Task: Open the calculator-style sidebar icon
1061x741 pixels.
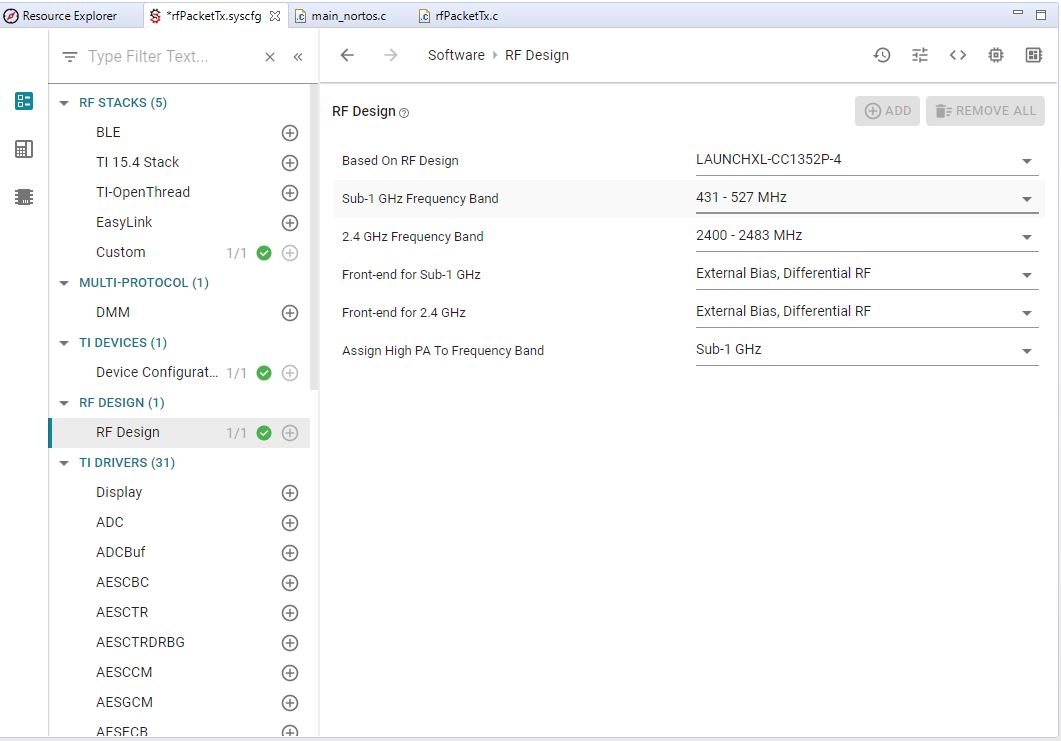Action: (24, 149)
